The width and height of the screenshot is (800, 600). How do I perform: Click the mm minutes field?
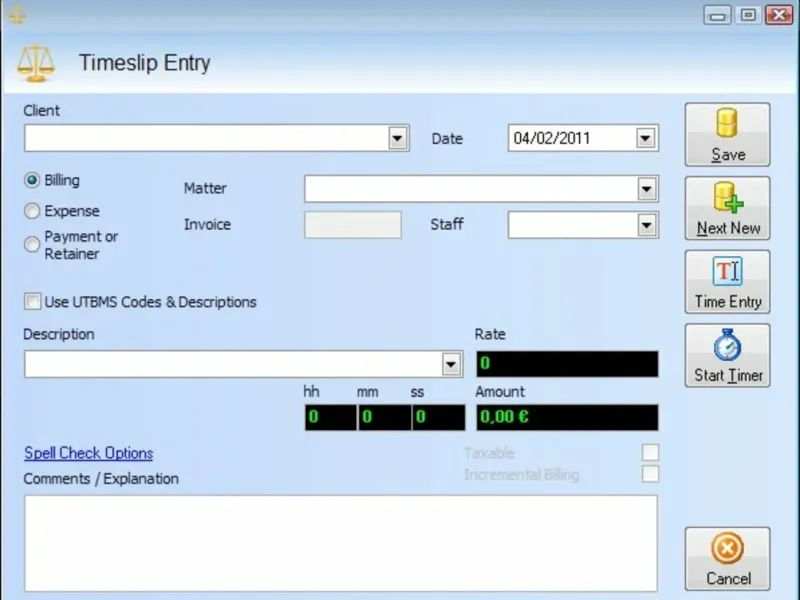[x=385, y=417]
